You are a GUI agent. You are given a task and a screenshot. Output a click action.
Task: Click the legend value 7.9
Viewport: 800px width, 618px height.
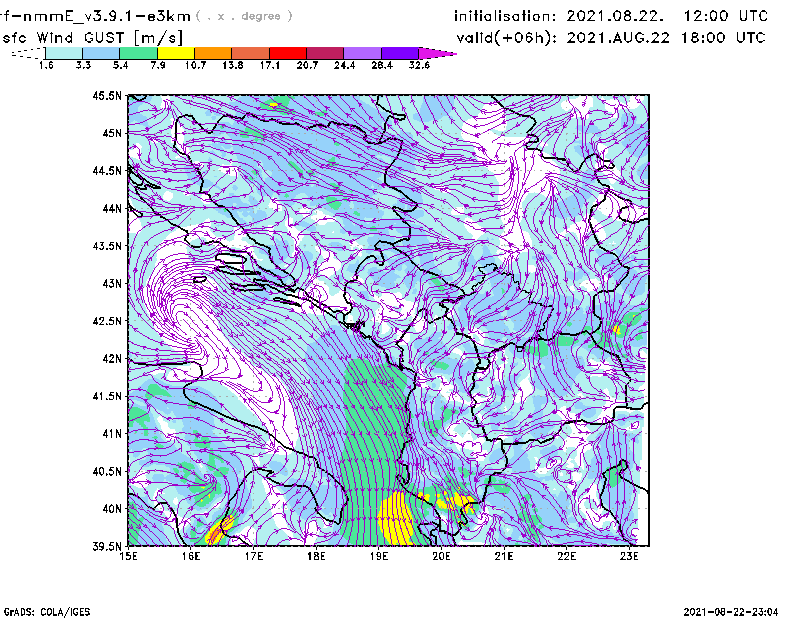[x=158, y=65]
